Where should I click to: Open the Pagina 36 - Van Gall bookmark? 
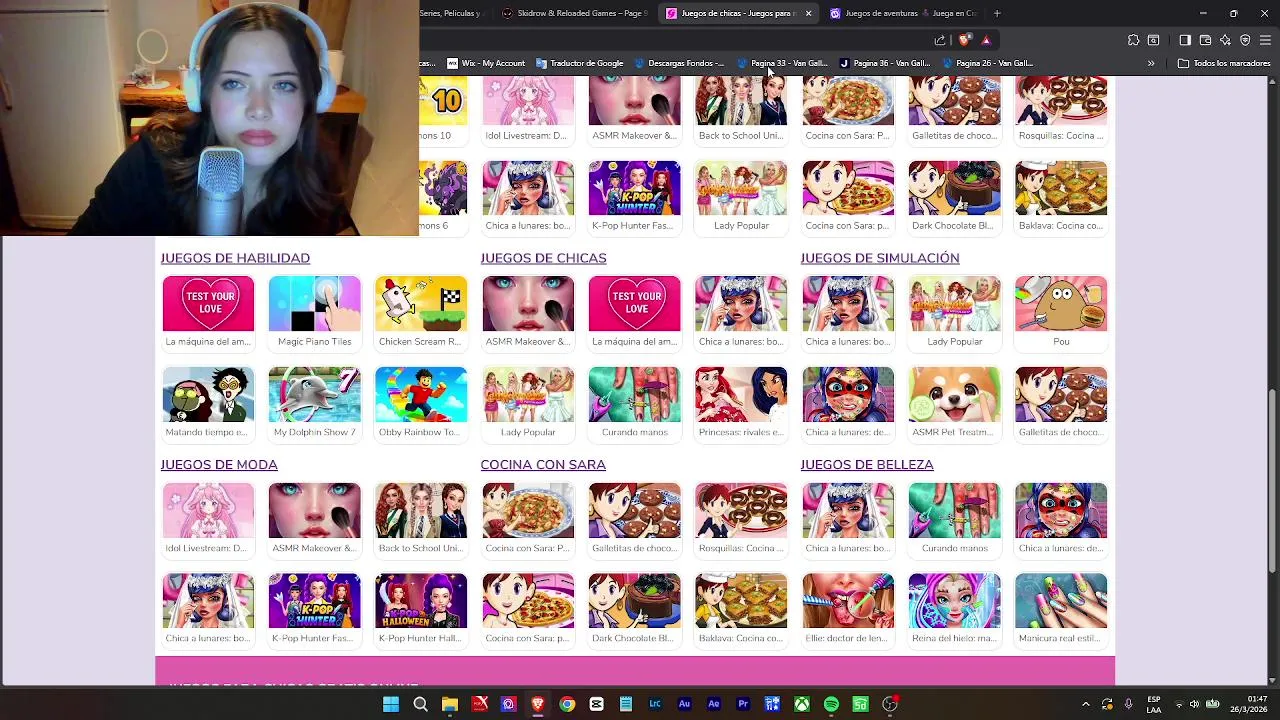pos(885,63)
